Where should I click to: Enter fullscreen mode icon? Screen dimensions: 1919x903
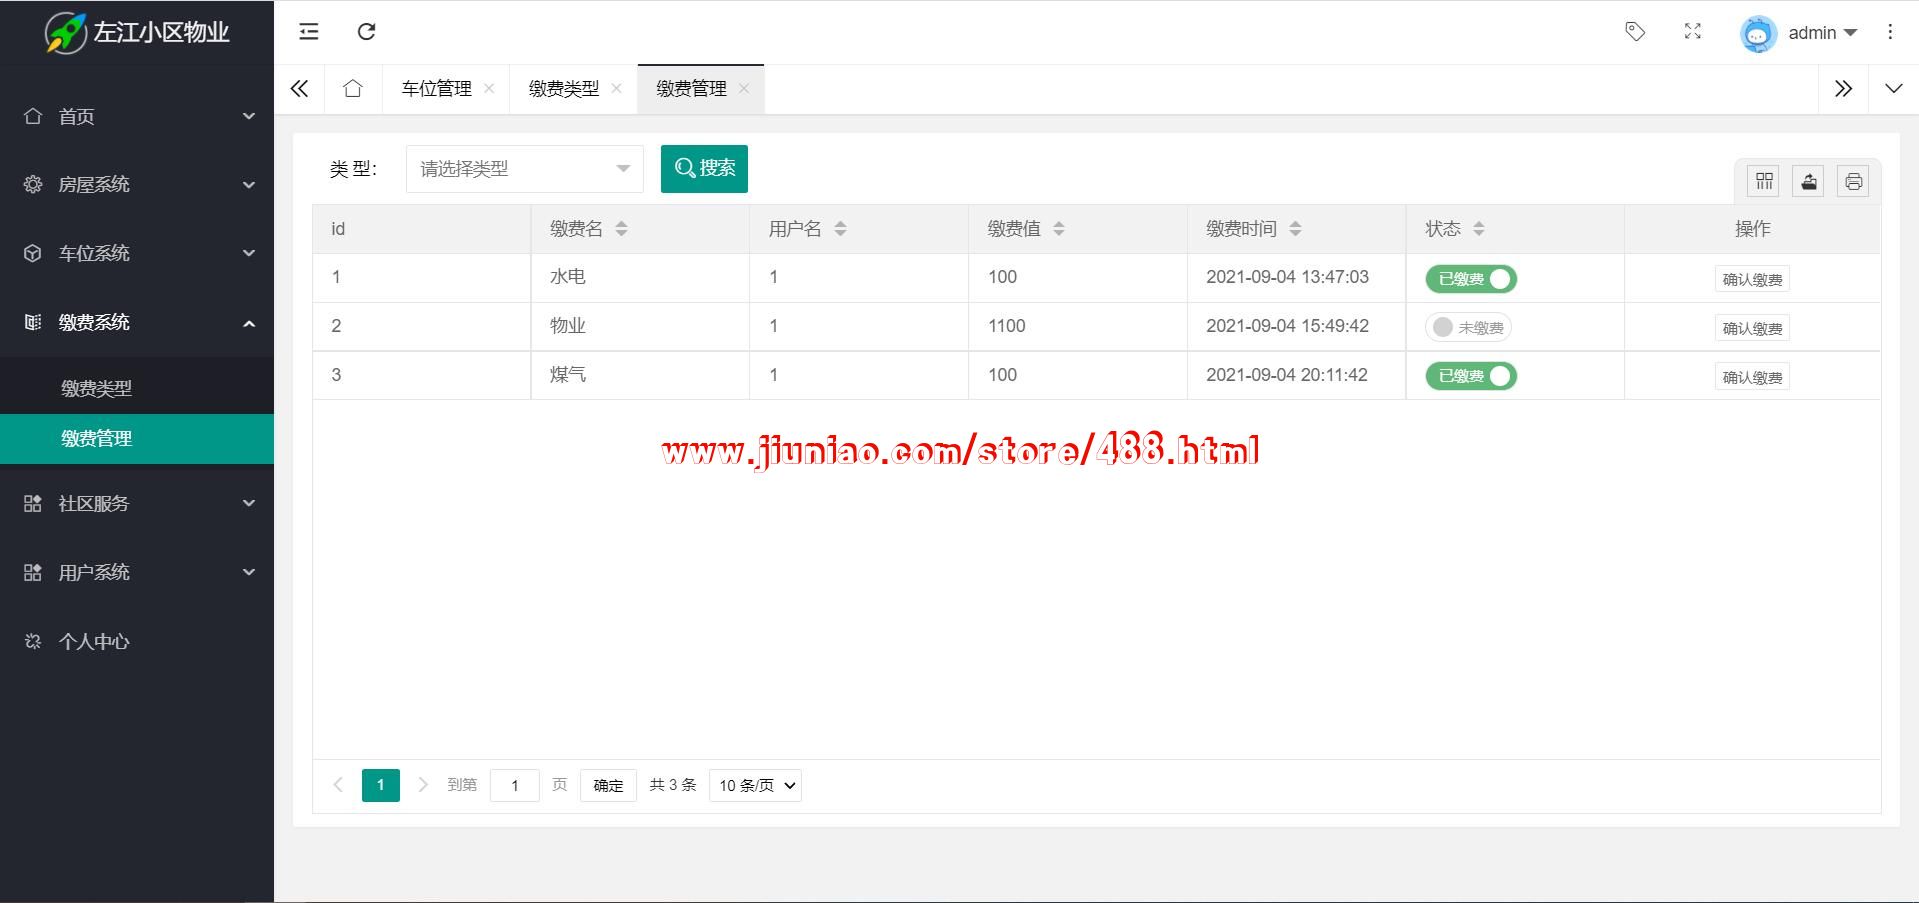[x=1693, y=32]
